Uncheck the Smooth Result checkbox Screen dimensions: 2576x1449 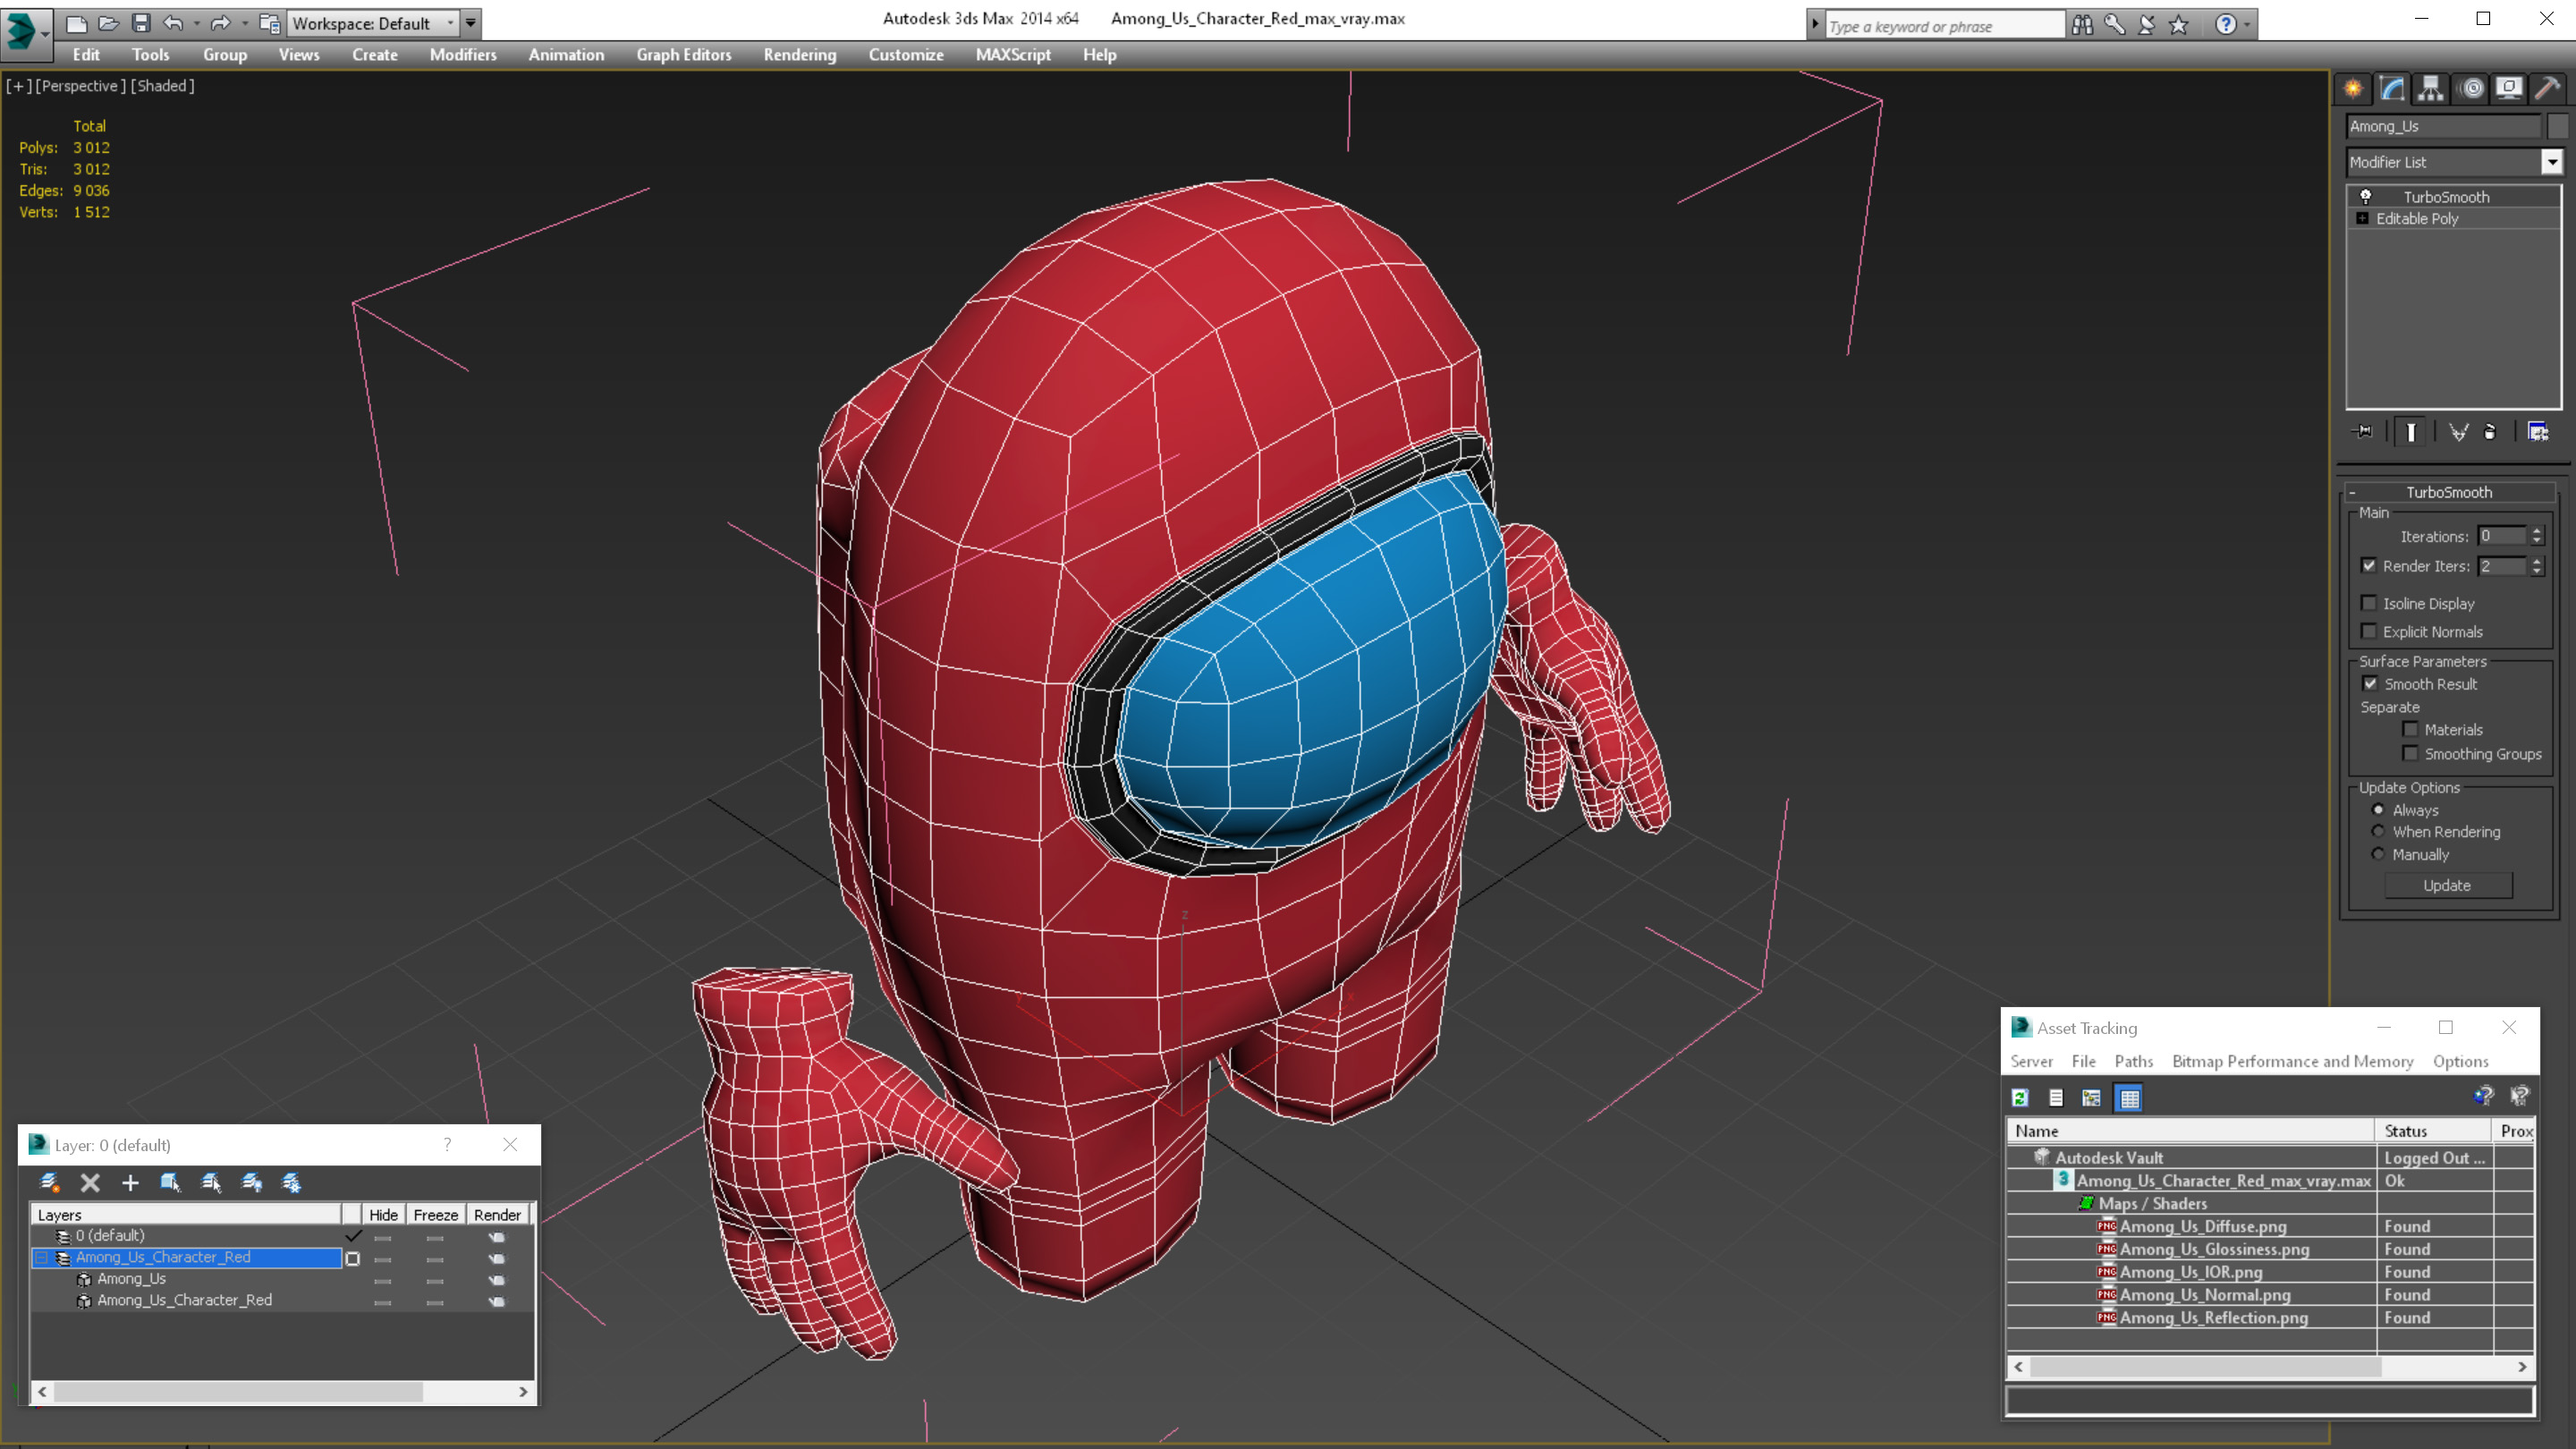[2370, 684]
